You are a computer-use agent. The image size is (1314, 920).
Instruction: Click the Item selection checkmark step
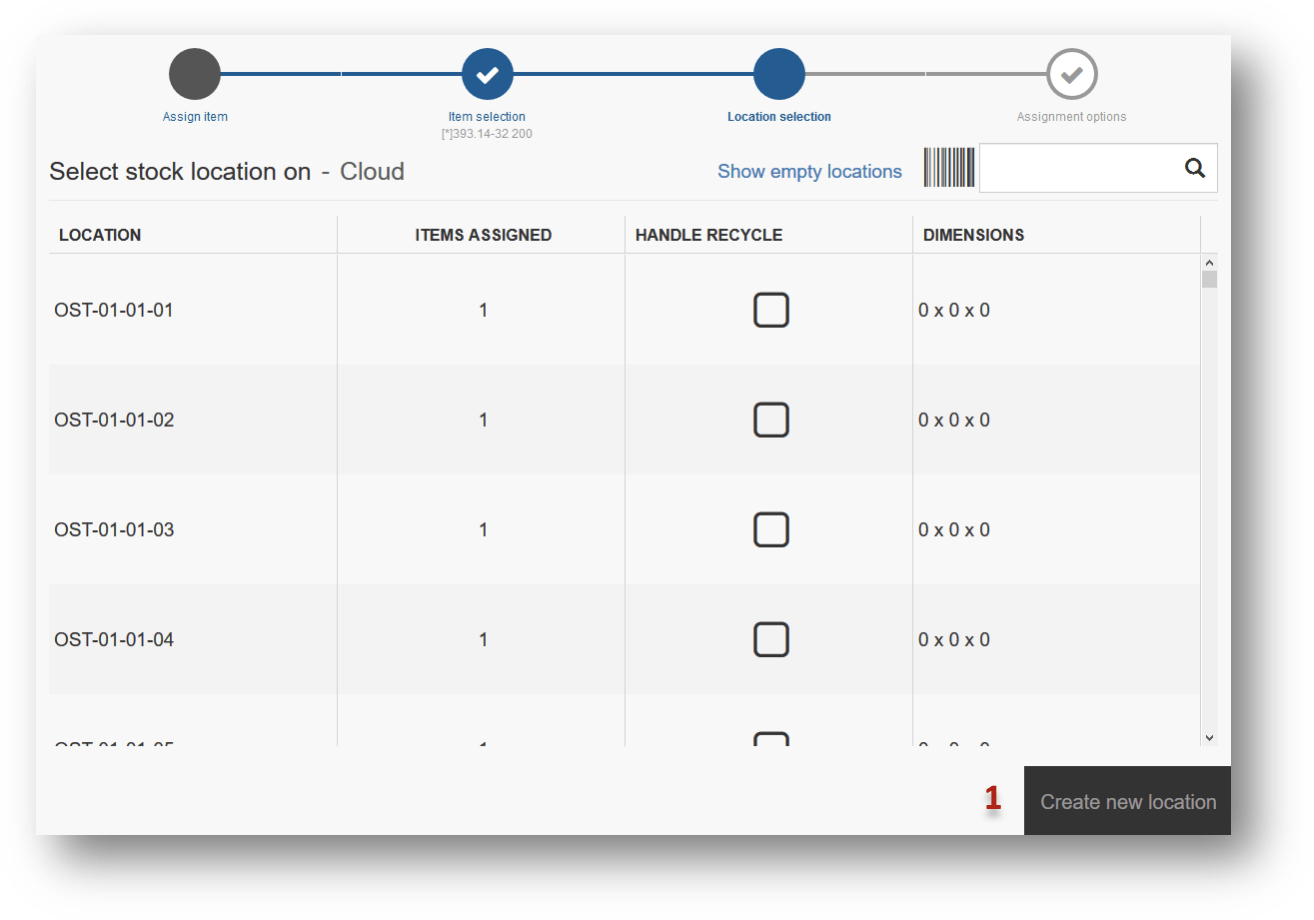coord(487,75)
